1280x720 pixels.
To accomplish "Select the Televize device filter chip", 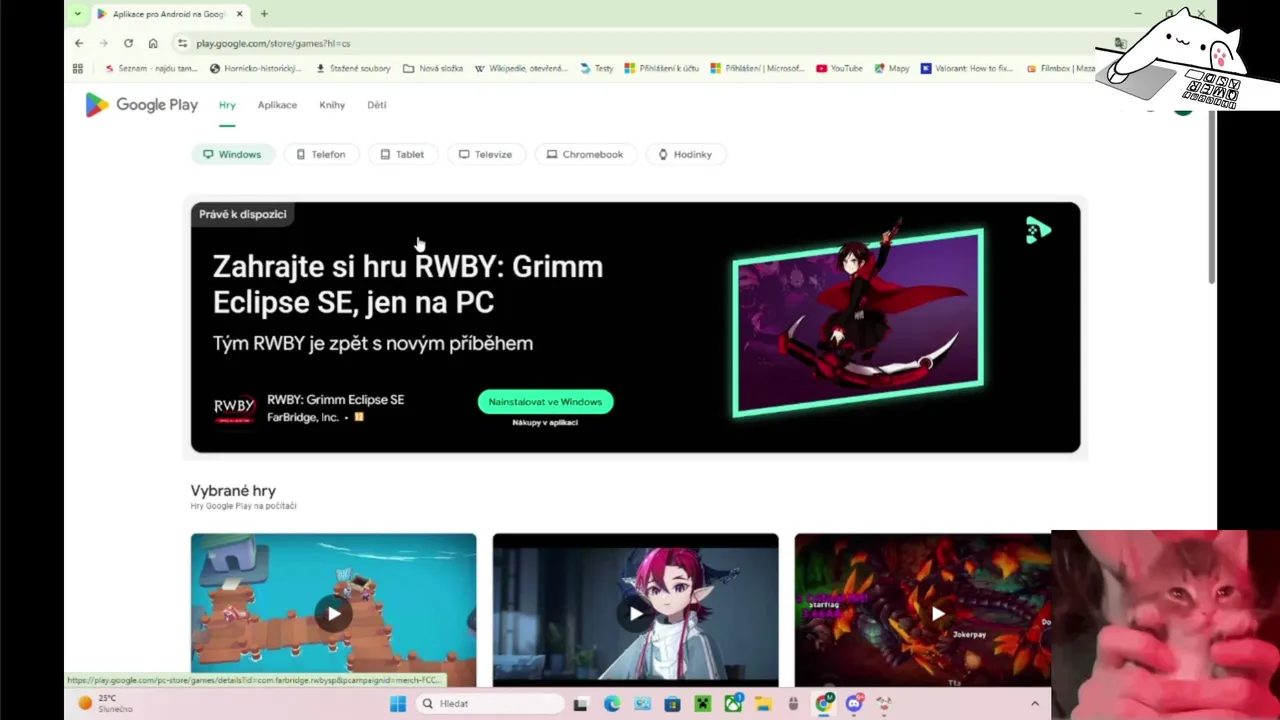I will click(485, 154).
